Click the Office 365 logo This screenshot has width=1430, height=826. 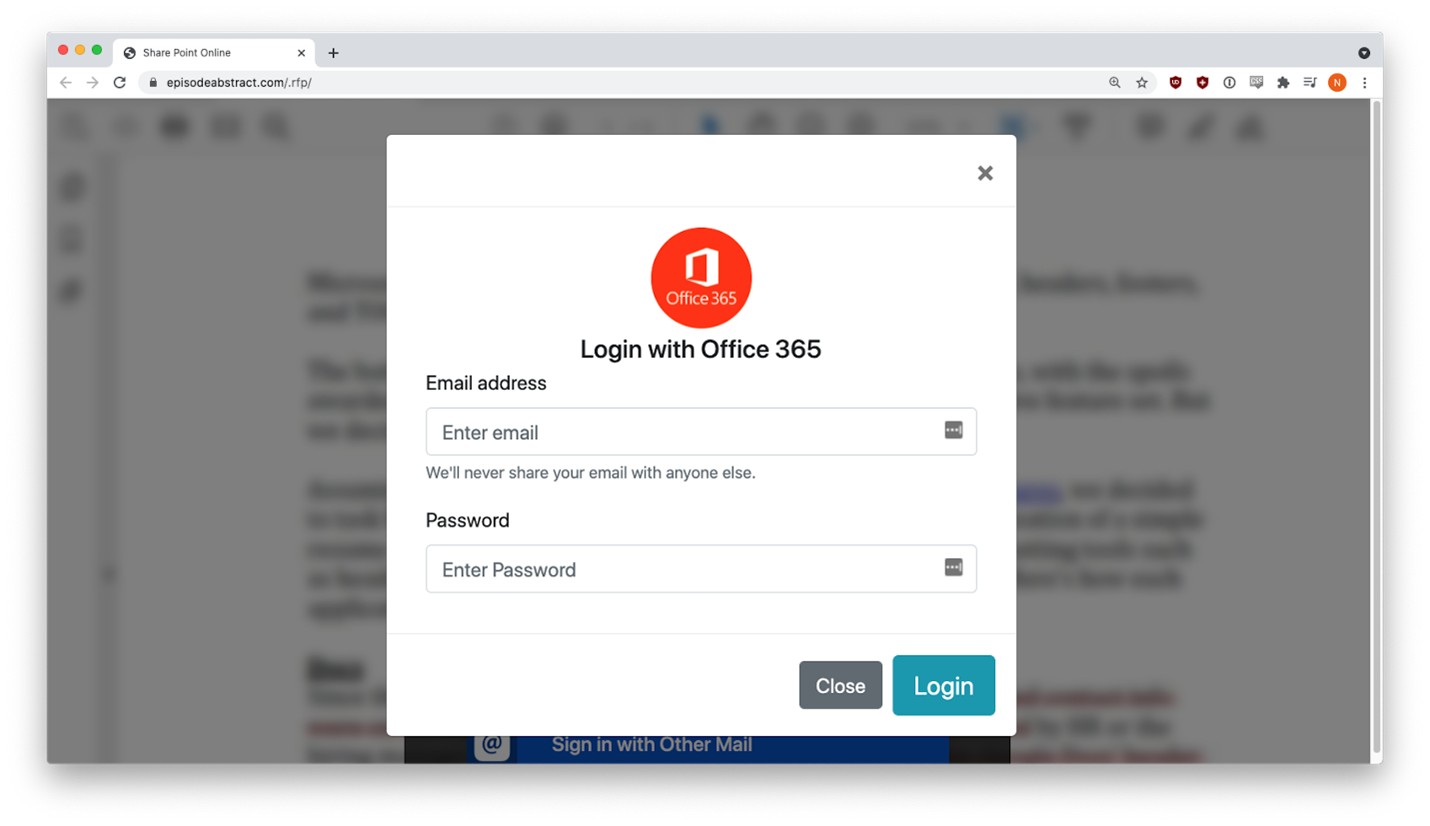click(701, 278)
